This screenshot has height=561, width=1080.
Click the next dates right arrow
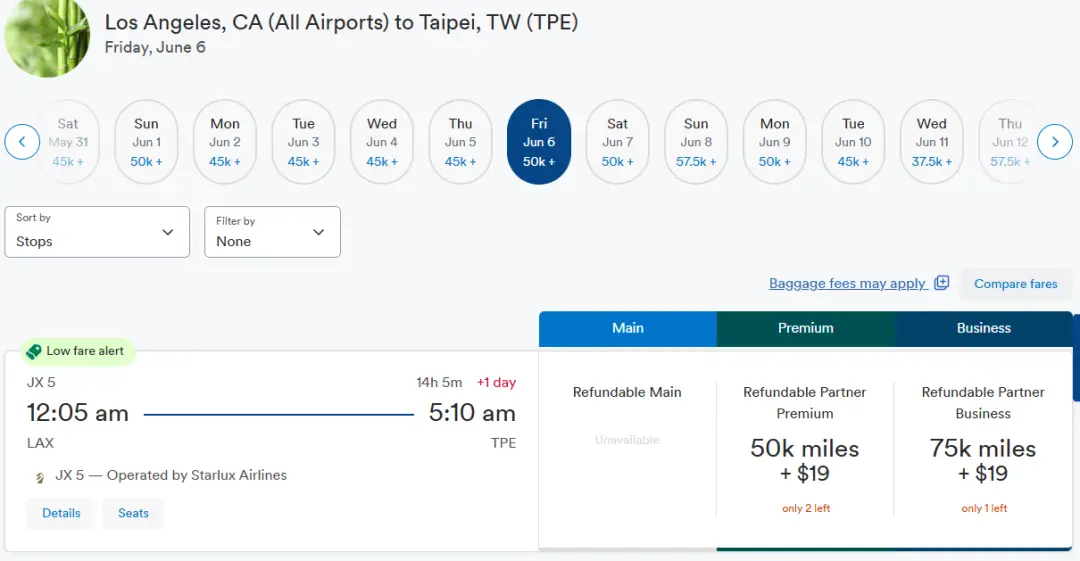[1054, 142]
